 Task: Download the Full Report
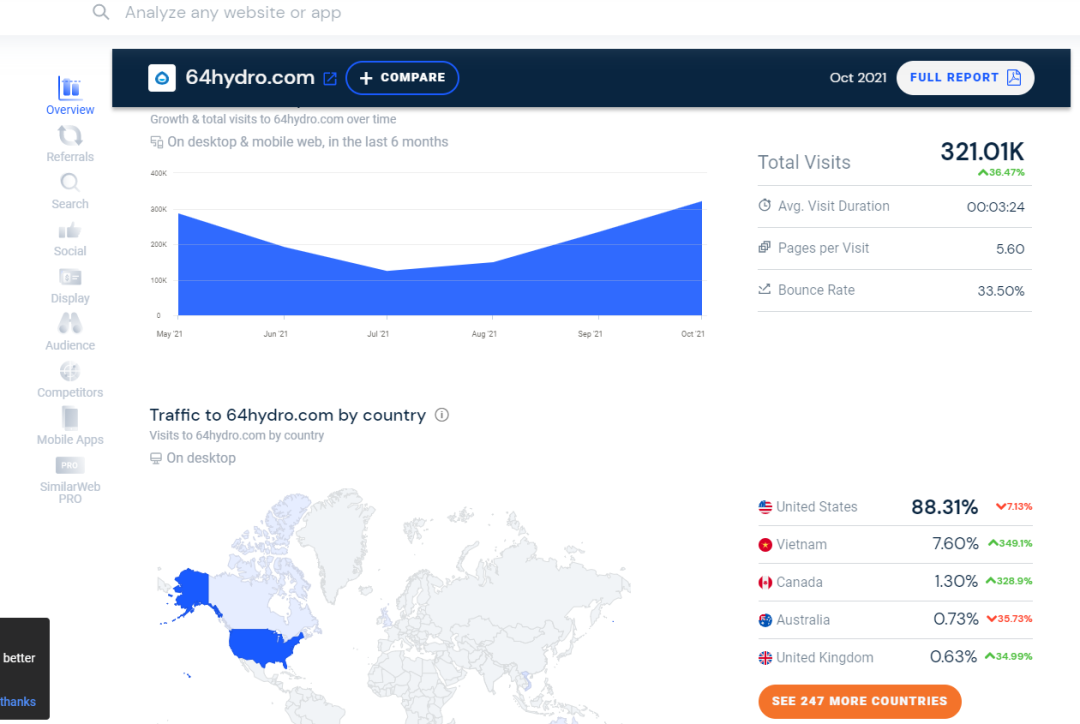click(965, 78)
